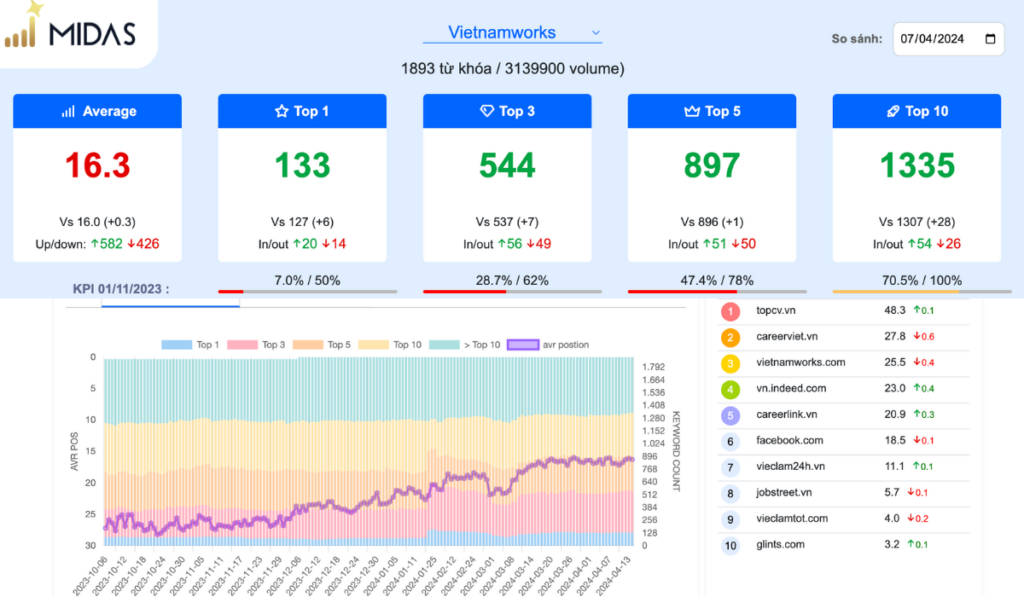The image size is (1024, 597).
Task: Click the dropdown chevron next to Vietnamworks
Action: [596, 33]
